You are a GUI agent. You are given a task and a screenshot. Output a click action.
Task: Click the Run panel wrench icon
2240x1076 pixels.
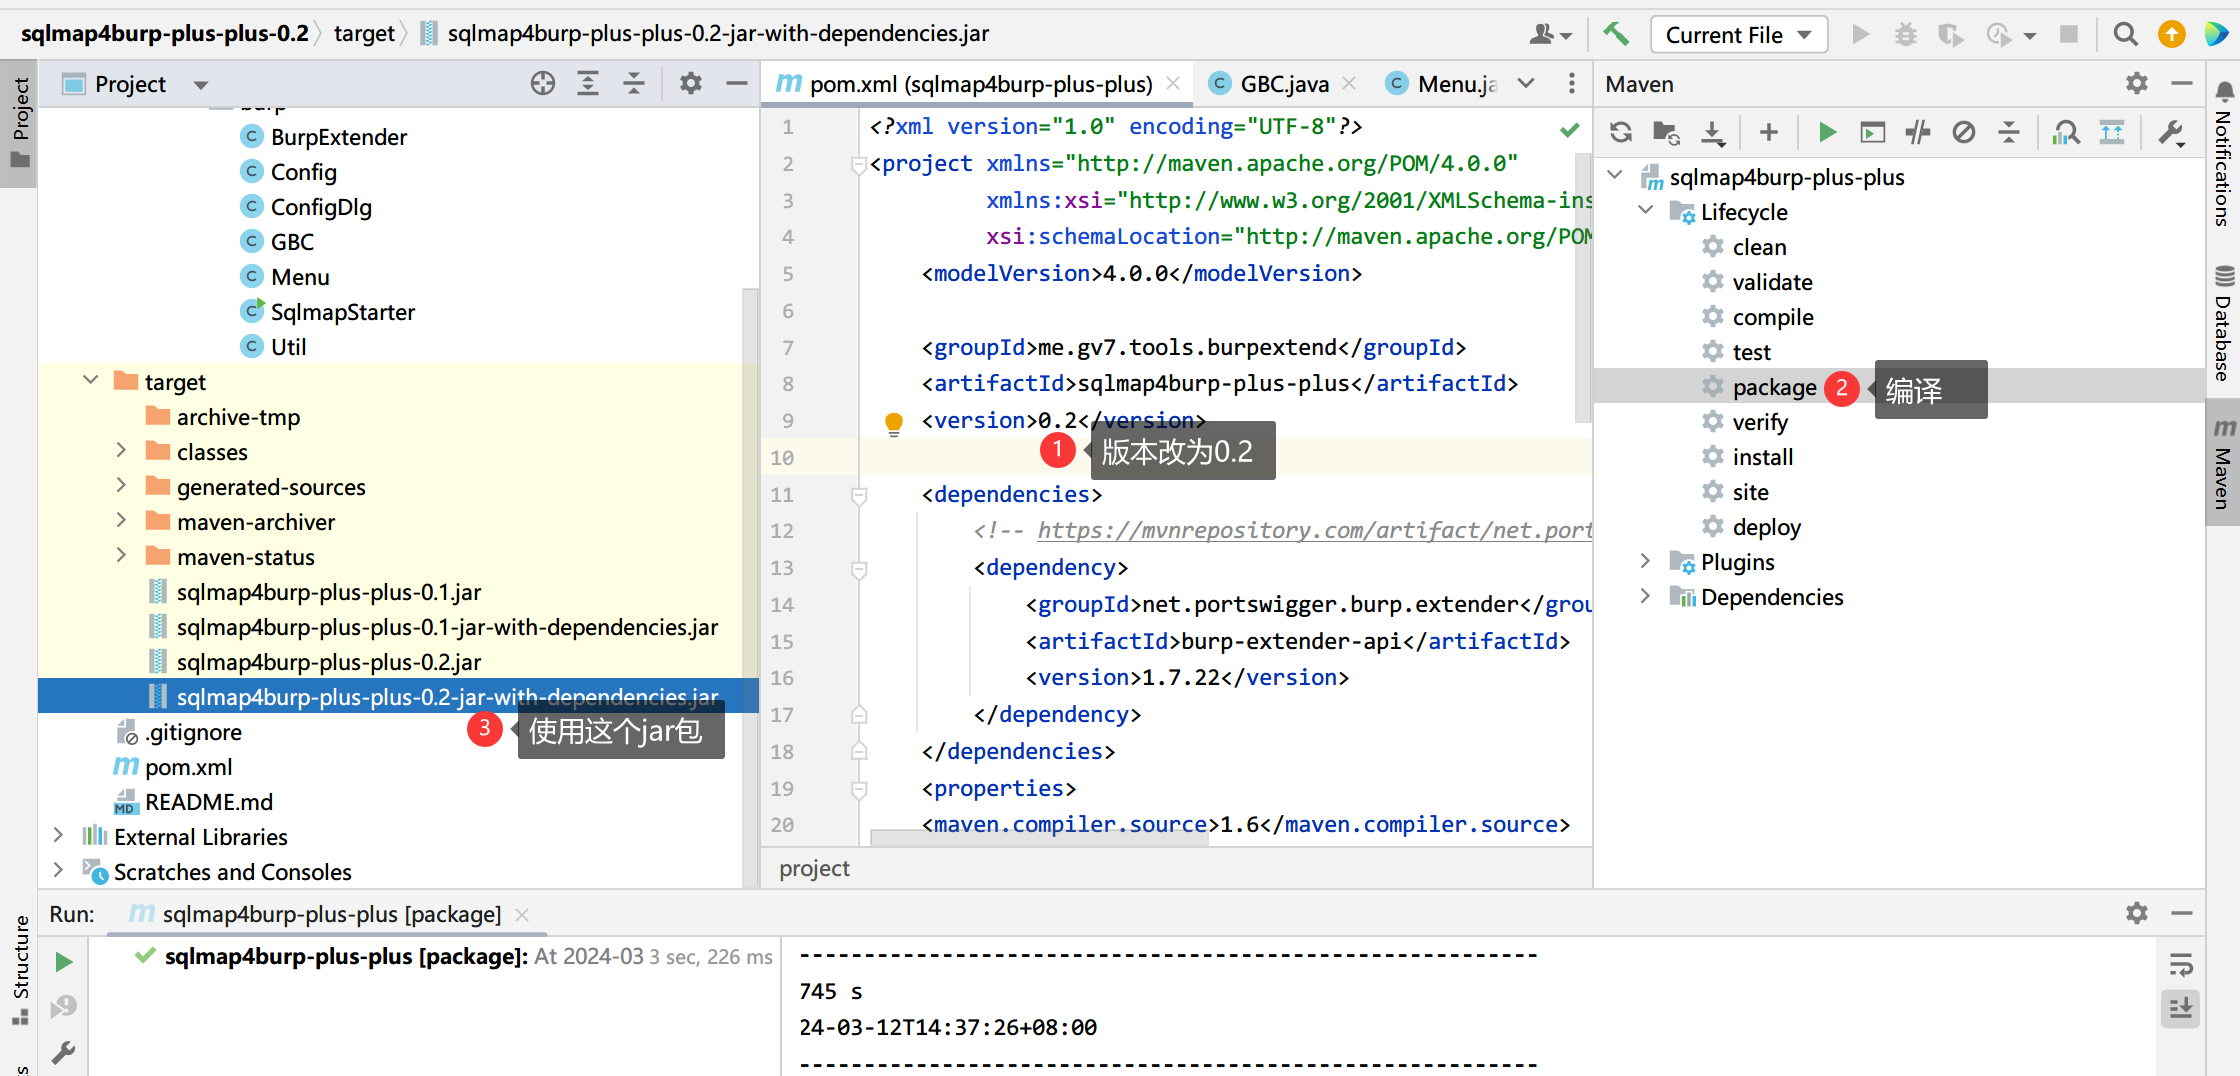(63, 1053)
